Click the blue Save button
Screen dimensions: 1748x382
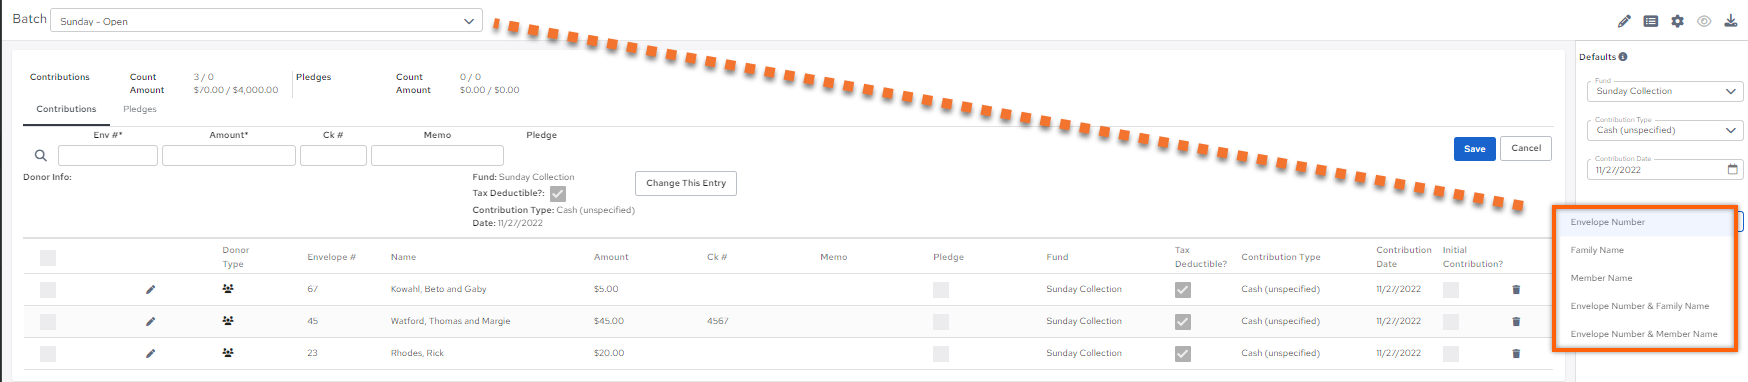click(x=1475, y=148)
